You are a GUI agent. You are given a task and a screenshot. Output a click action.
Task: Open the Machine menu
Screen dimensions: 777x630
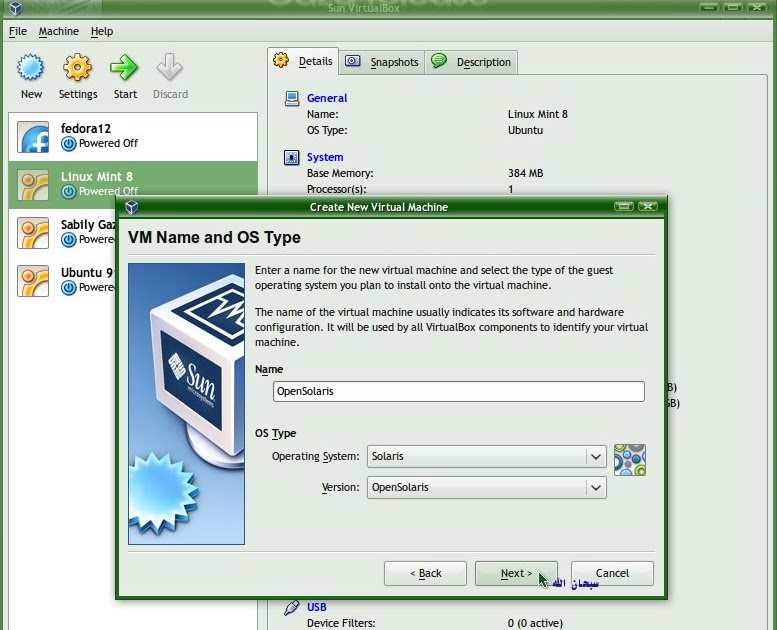tap(58, 31)
